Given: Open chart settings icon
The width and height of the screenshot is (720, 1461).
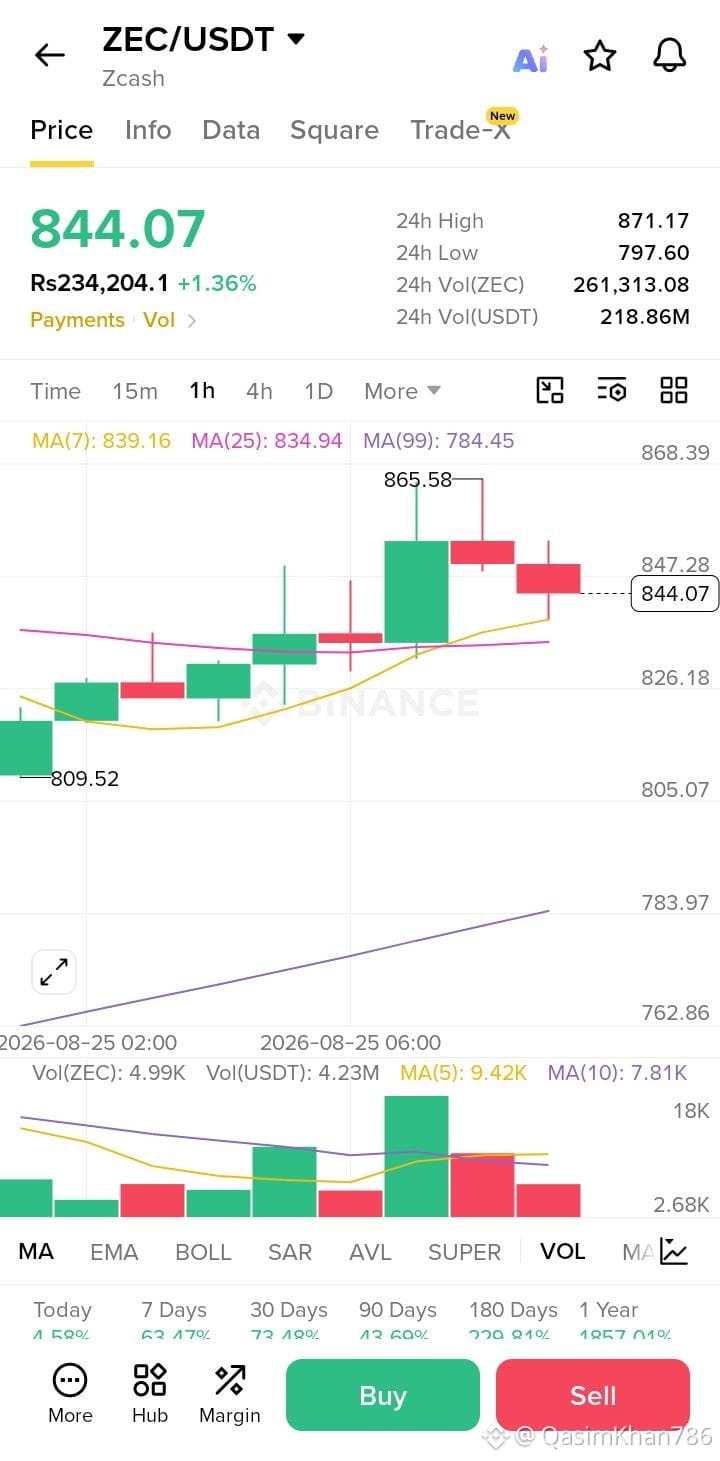Looking at the screenshot, I should click(611, 390).
